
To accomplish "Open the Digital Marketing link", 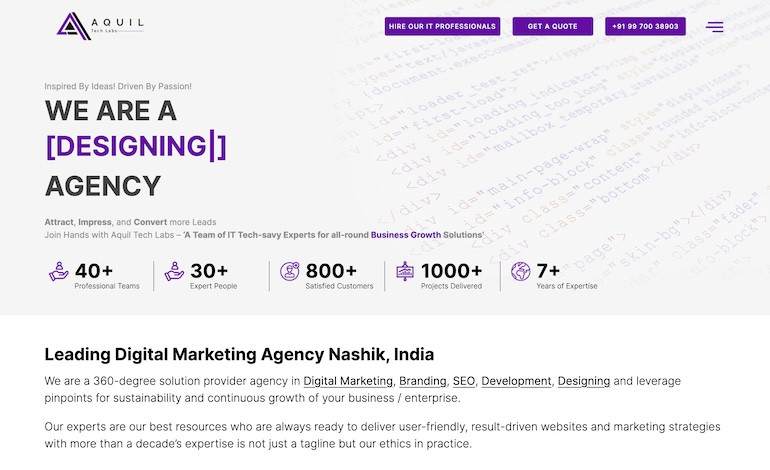I will point(348,381).
